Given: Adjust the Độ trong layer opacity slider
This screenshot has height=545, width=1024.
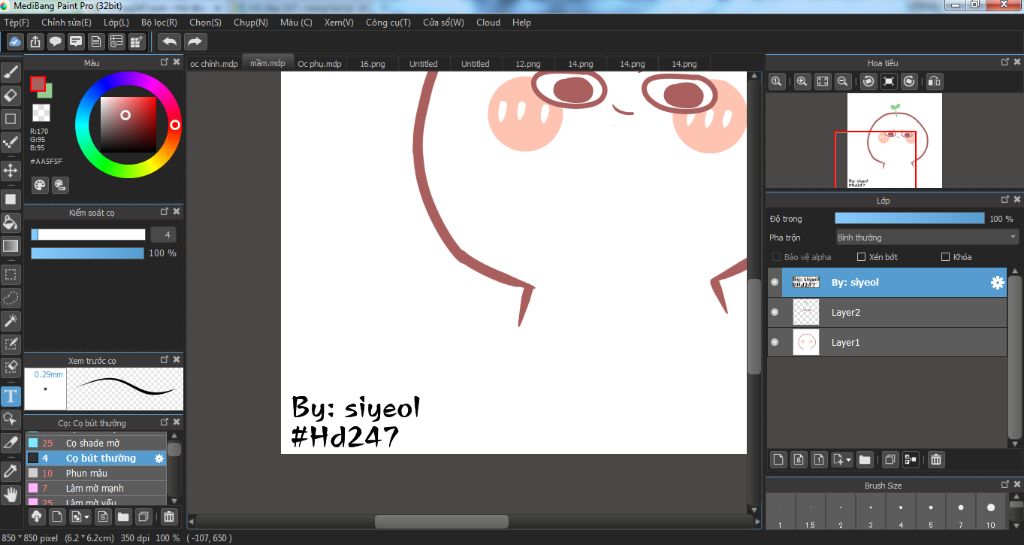Looking at the screenshot, I should point(909,219).
